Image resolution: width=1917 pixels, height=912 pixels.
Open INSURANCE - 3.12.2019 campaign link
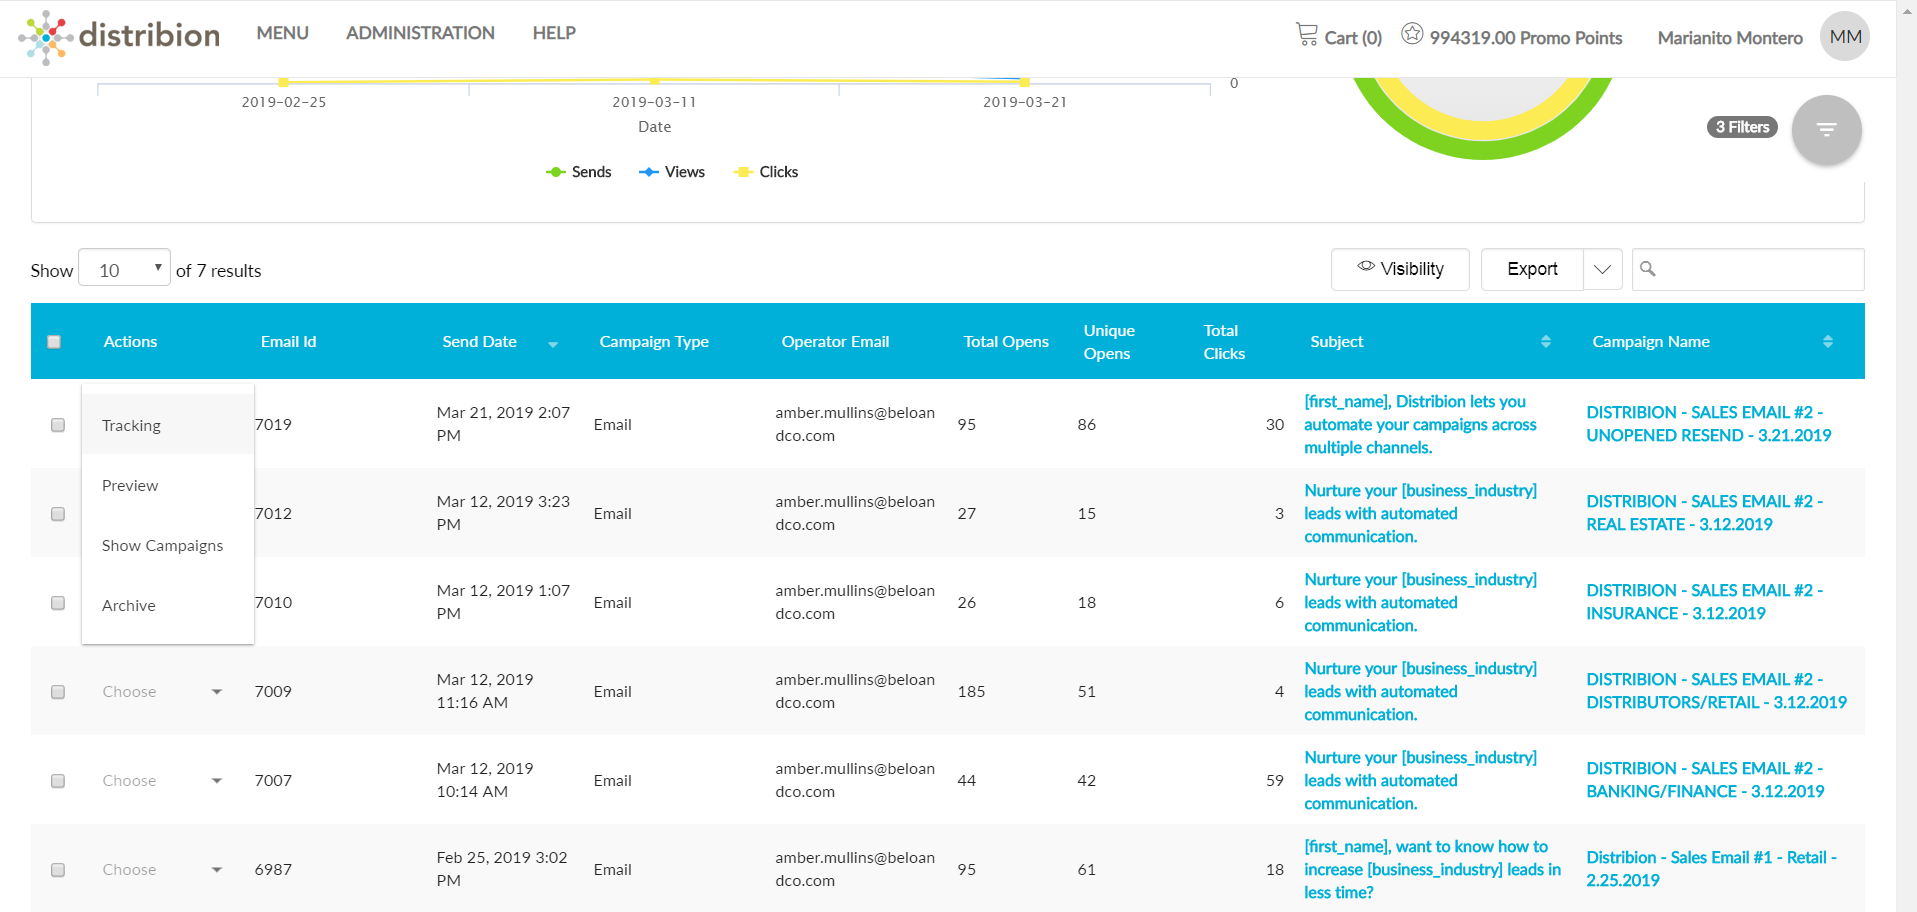[1704, 602]
